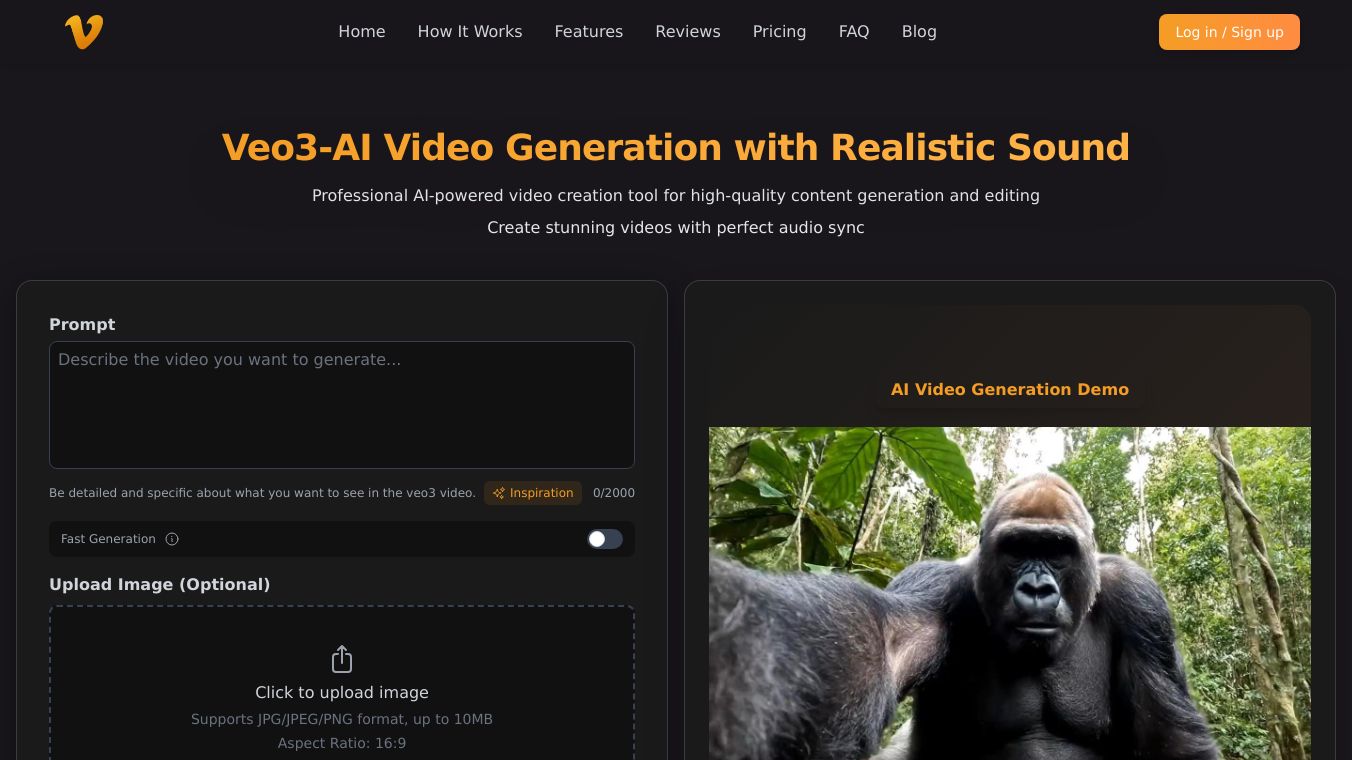The image size is (1352, 760).
Task: Click the Veo3-AI Video Generation heading
Action: [x=676, y=148]
